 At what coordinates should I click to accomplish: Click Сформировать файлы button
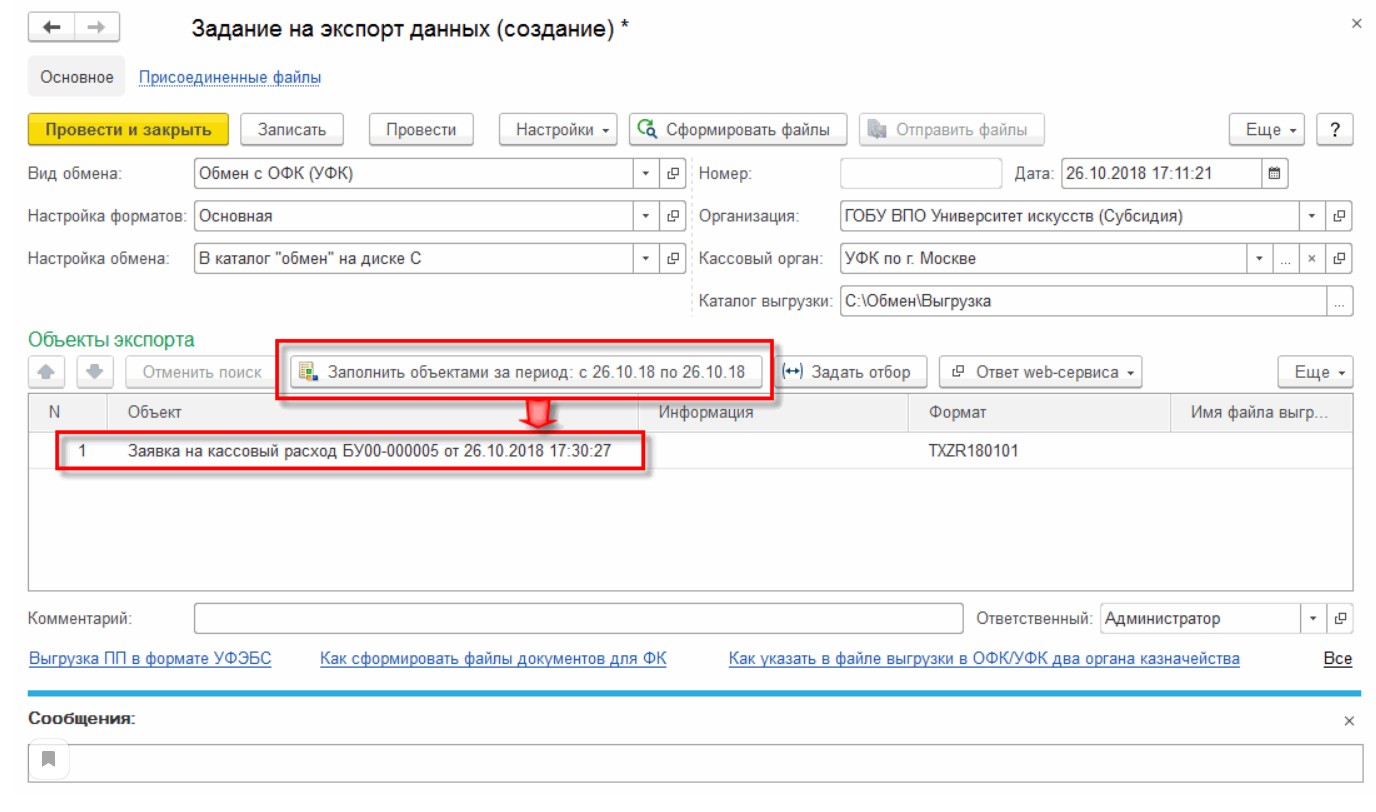[738, 130]
